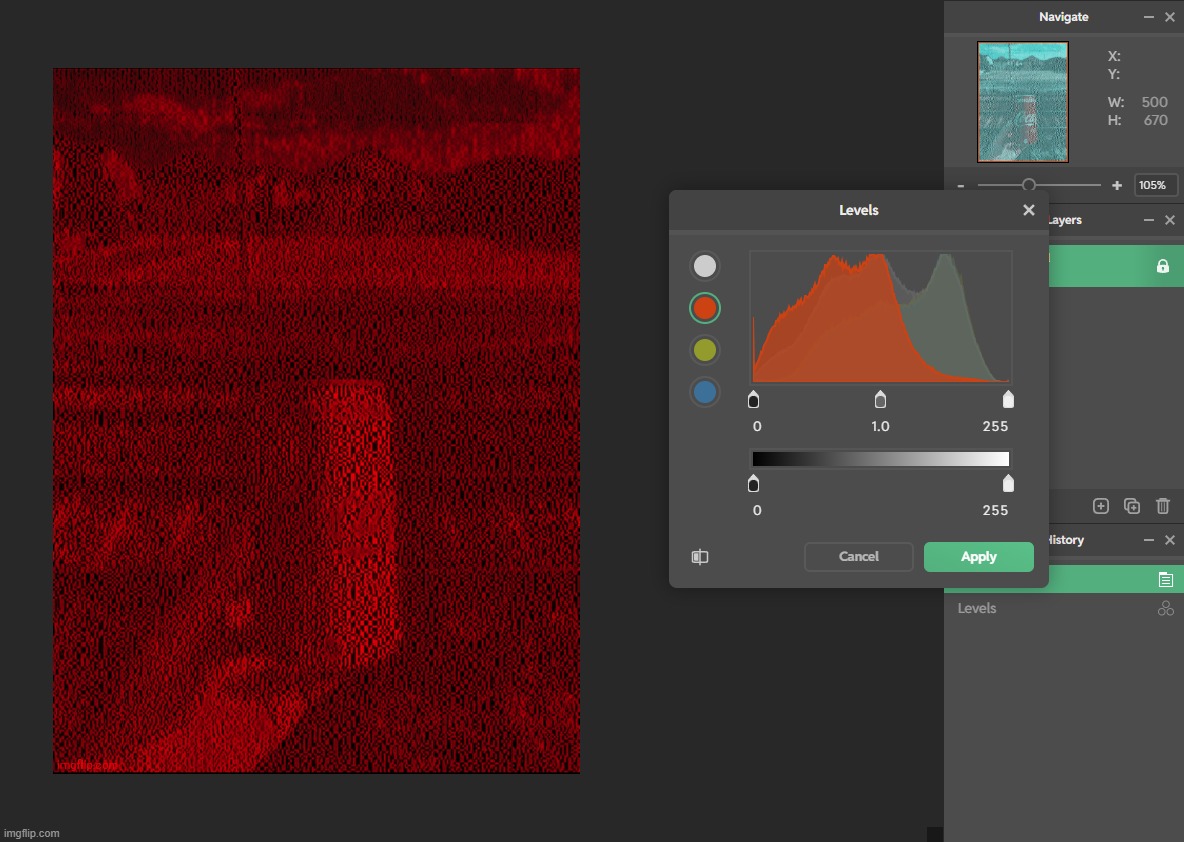This screenshot has width=1184, height=842.
Task: Select the green channel circle
Action: pyautogui.click(x=705, y=350)
